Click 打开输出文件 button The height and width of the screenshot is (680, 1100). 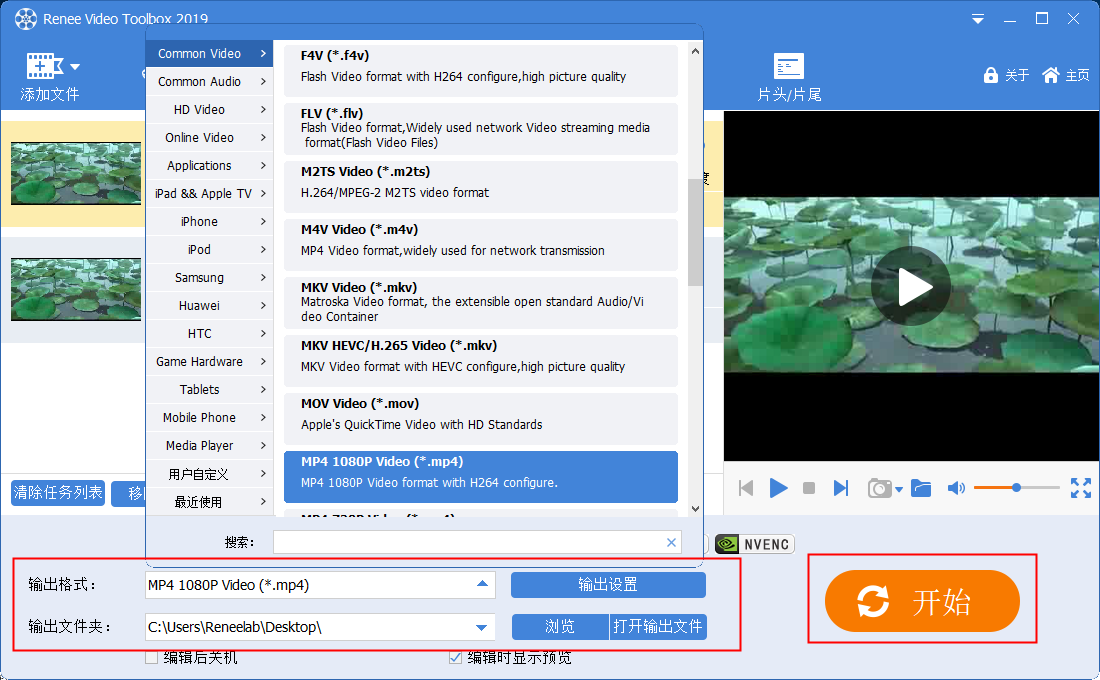coord(657,627)
